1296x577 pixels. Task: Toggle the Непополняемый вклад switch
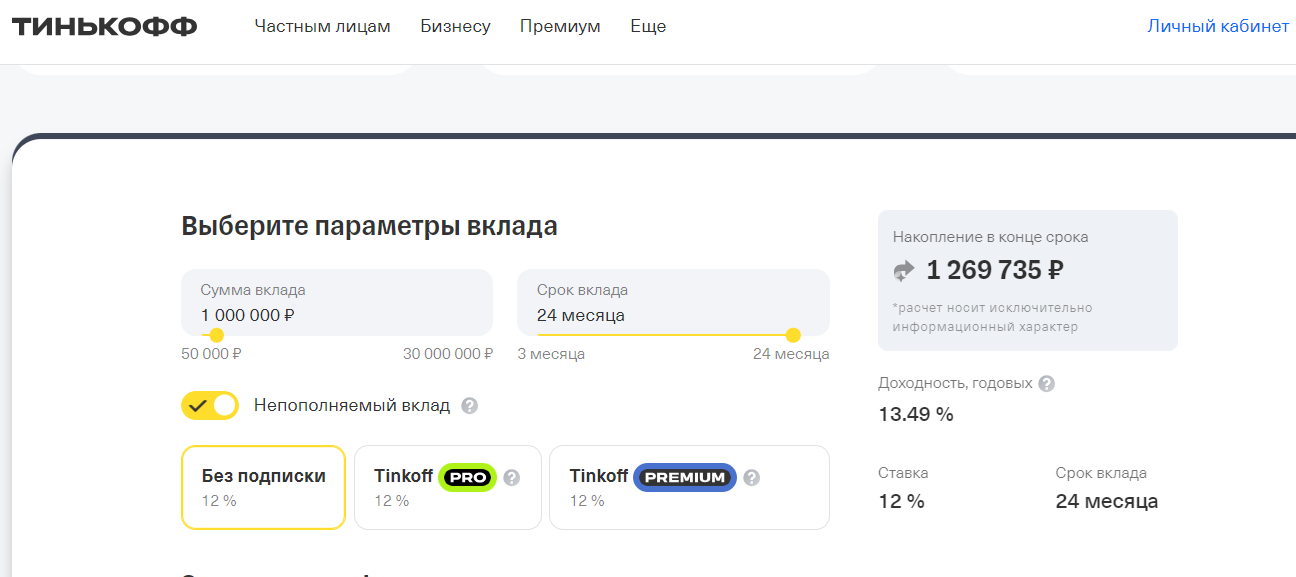(210, 405)
